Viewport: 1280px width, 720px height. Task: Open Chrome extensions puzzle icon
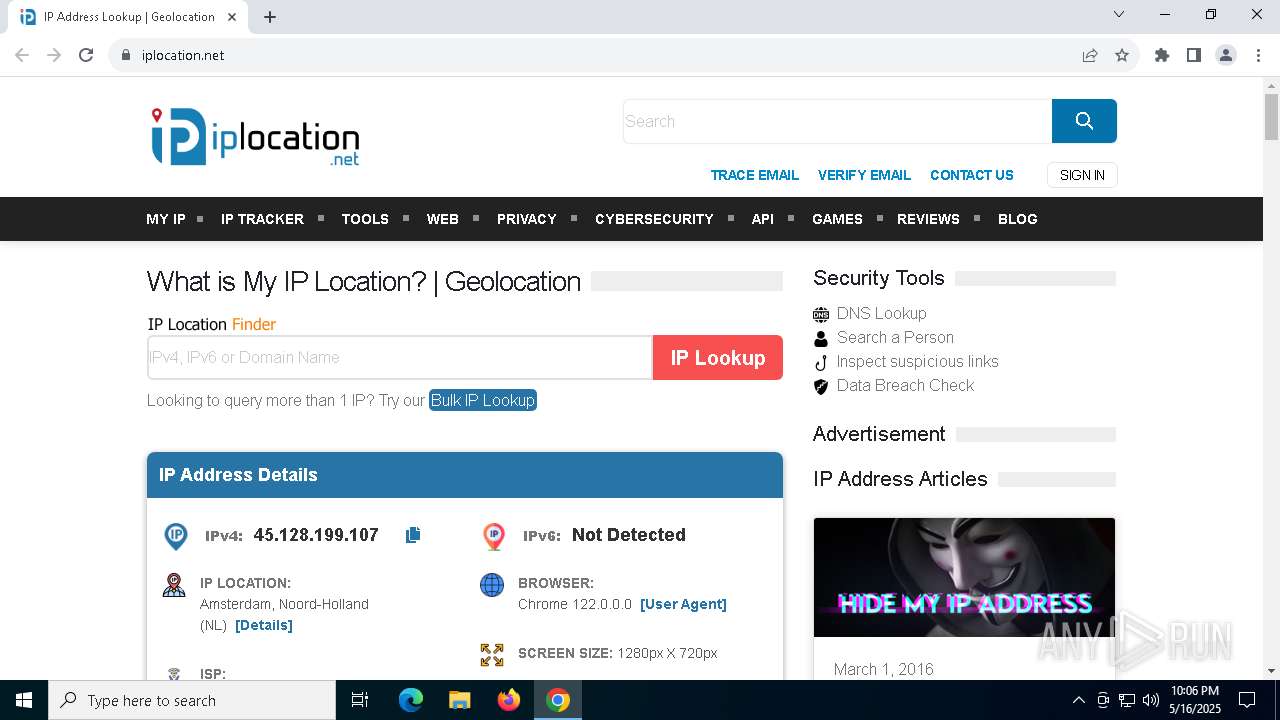[1162, 55]
